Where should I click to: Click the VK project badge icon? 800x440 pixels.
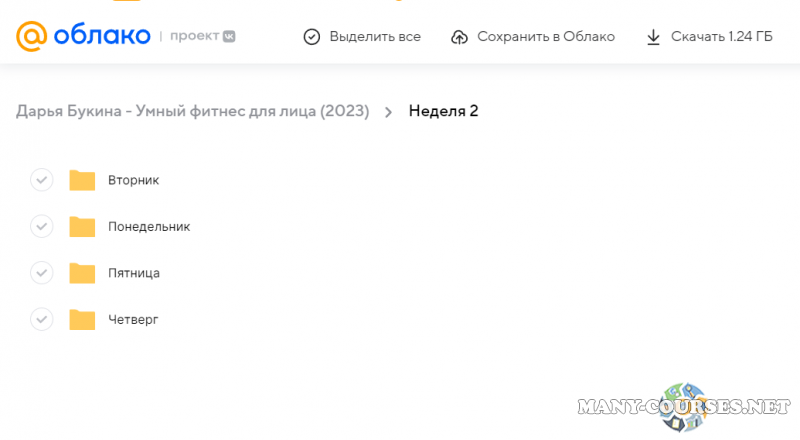229,37
